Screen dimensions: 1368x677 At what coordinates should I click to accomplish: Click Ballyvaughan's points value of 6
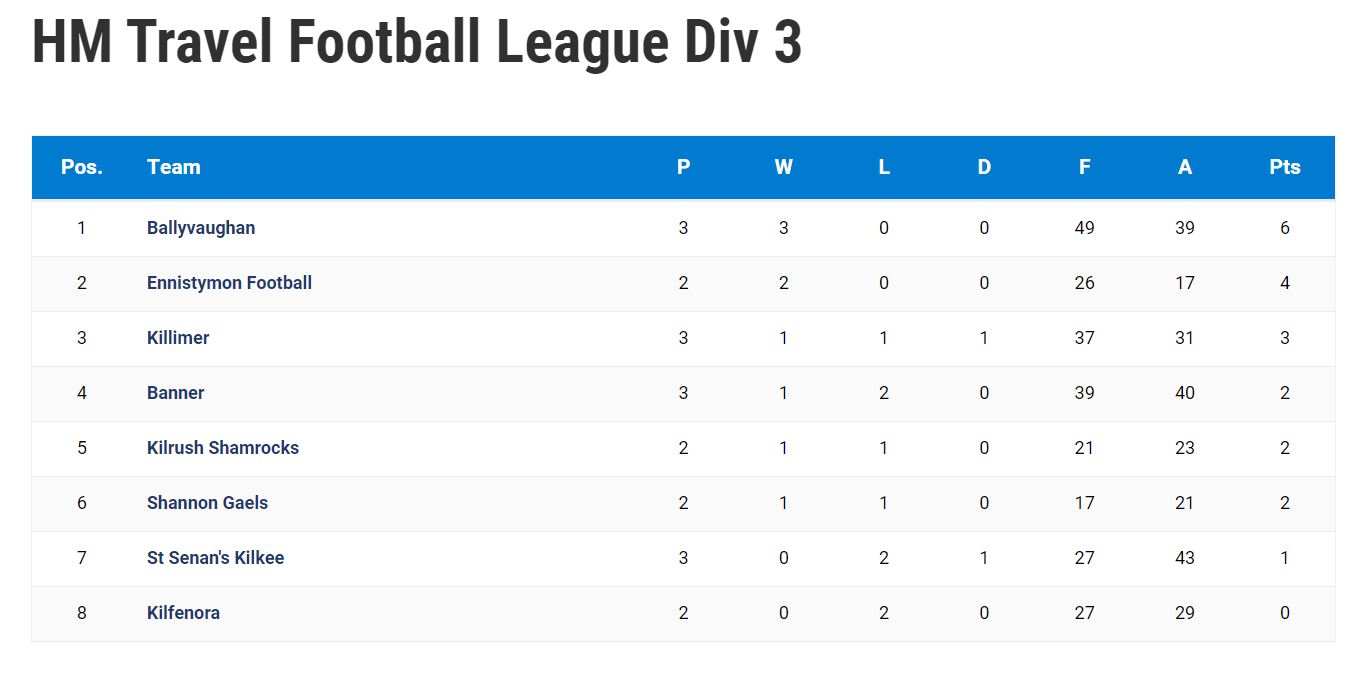(x=1285, y=228)
